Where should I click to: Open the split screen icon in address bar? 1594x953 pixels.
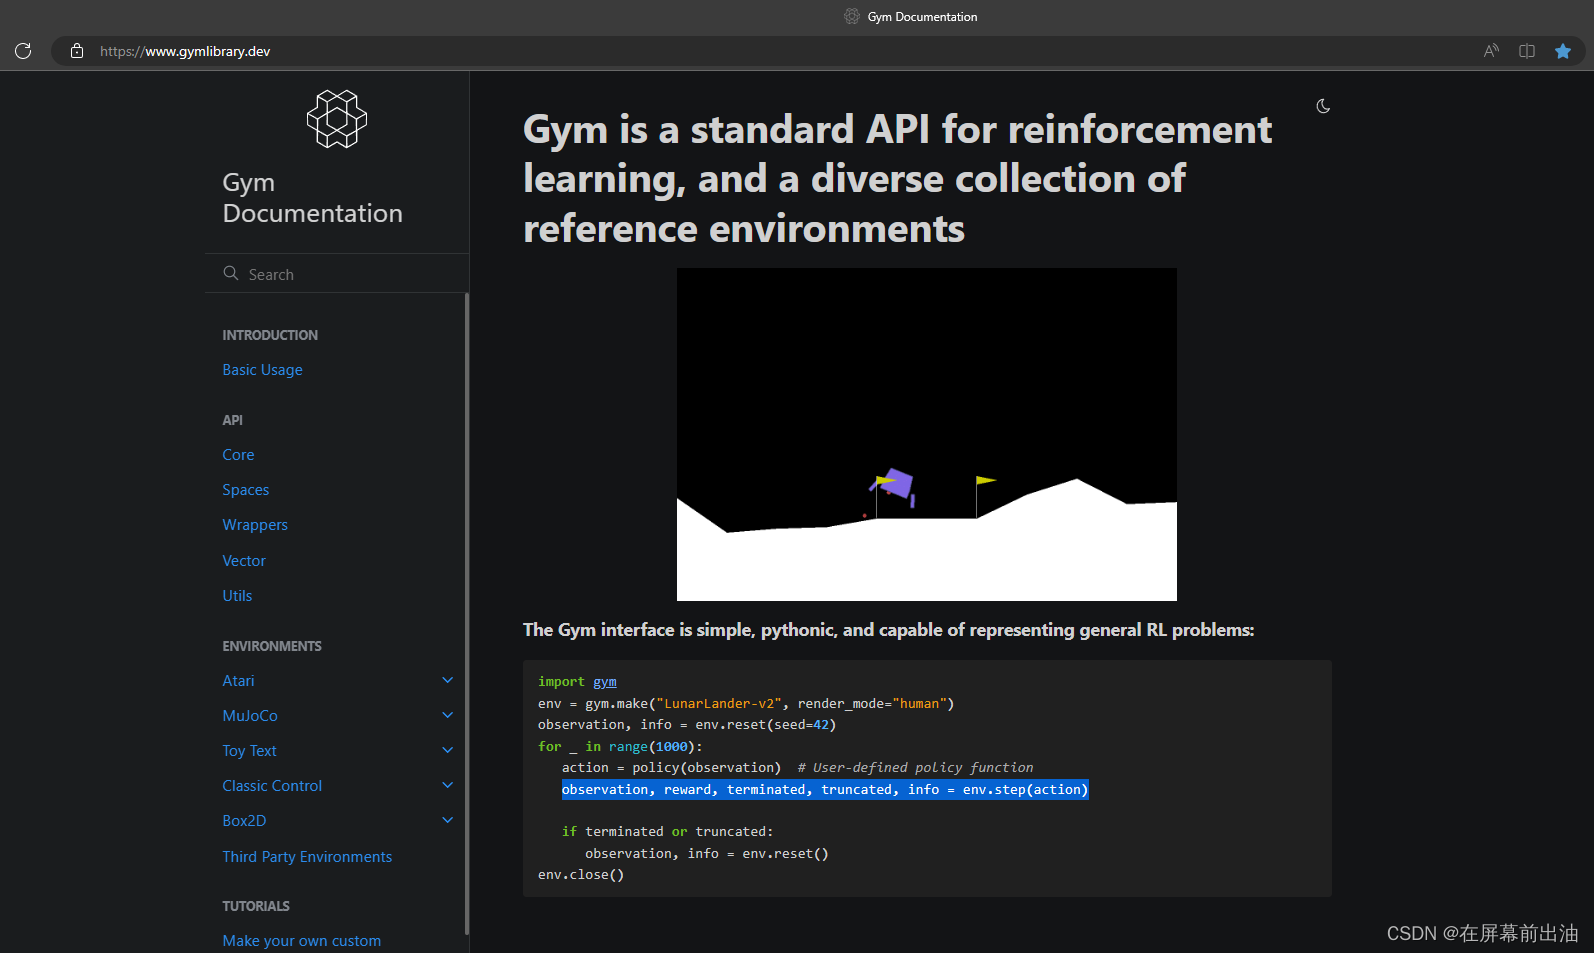(1527, 51)
